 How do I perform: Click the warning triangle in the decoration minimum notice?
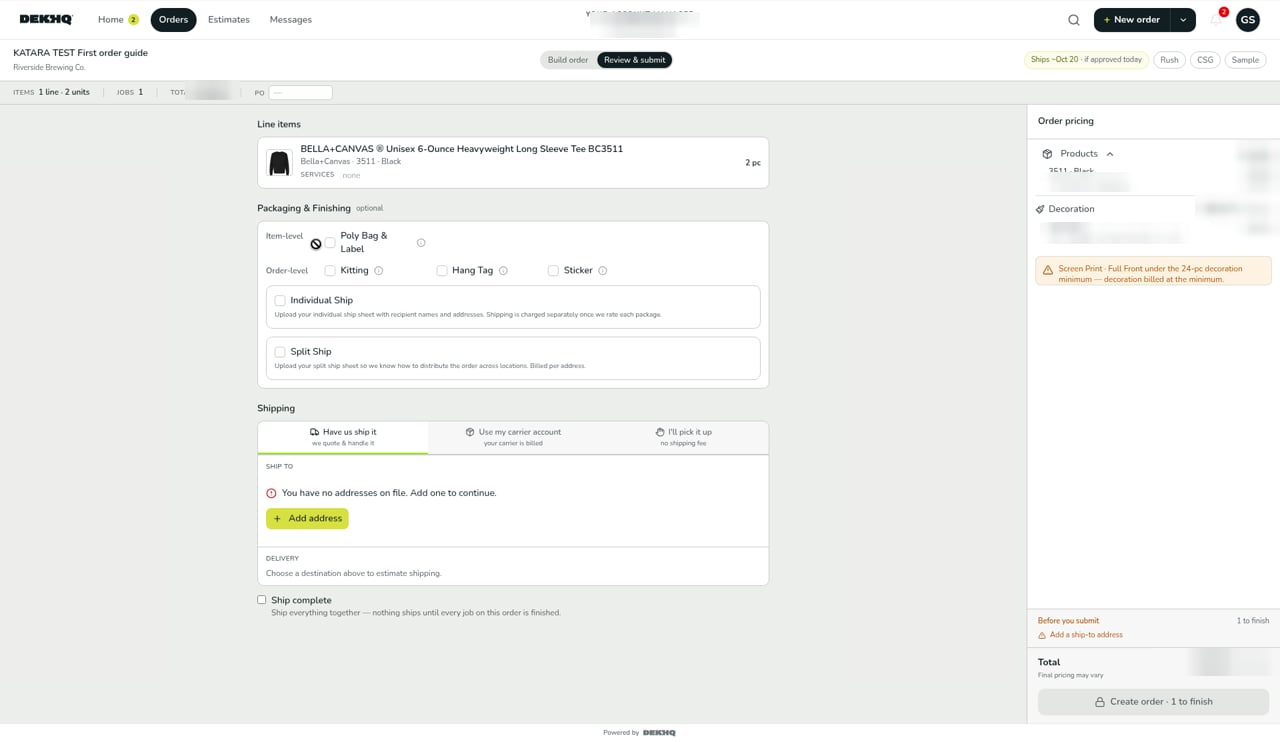(1048, 270)
